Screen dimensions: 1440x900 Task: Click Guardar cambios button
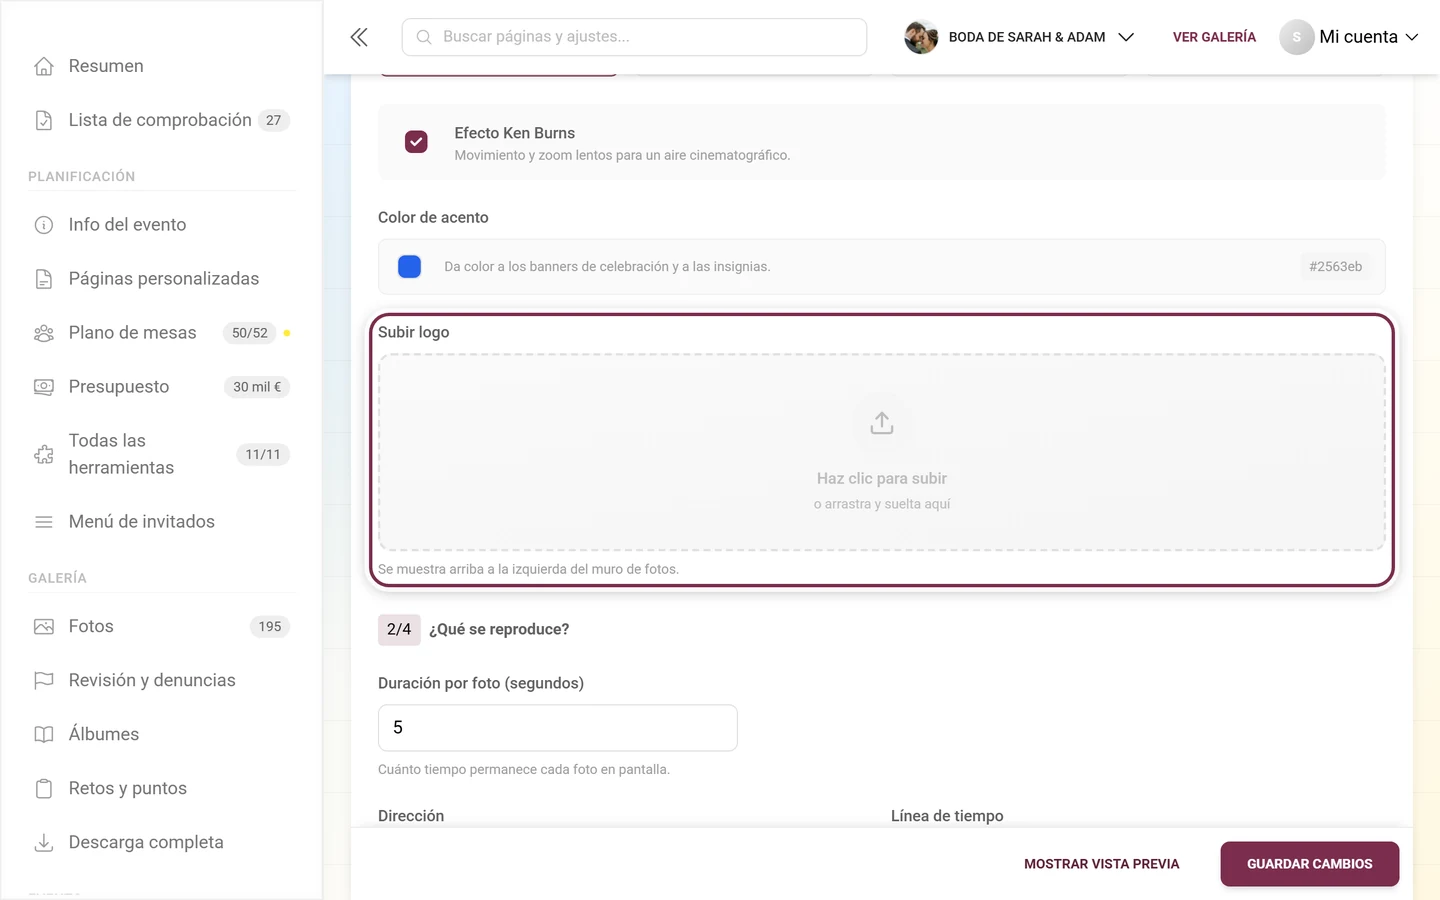coord(1310,864)
